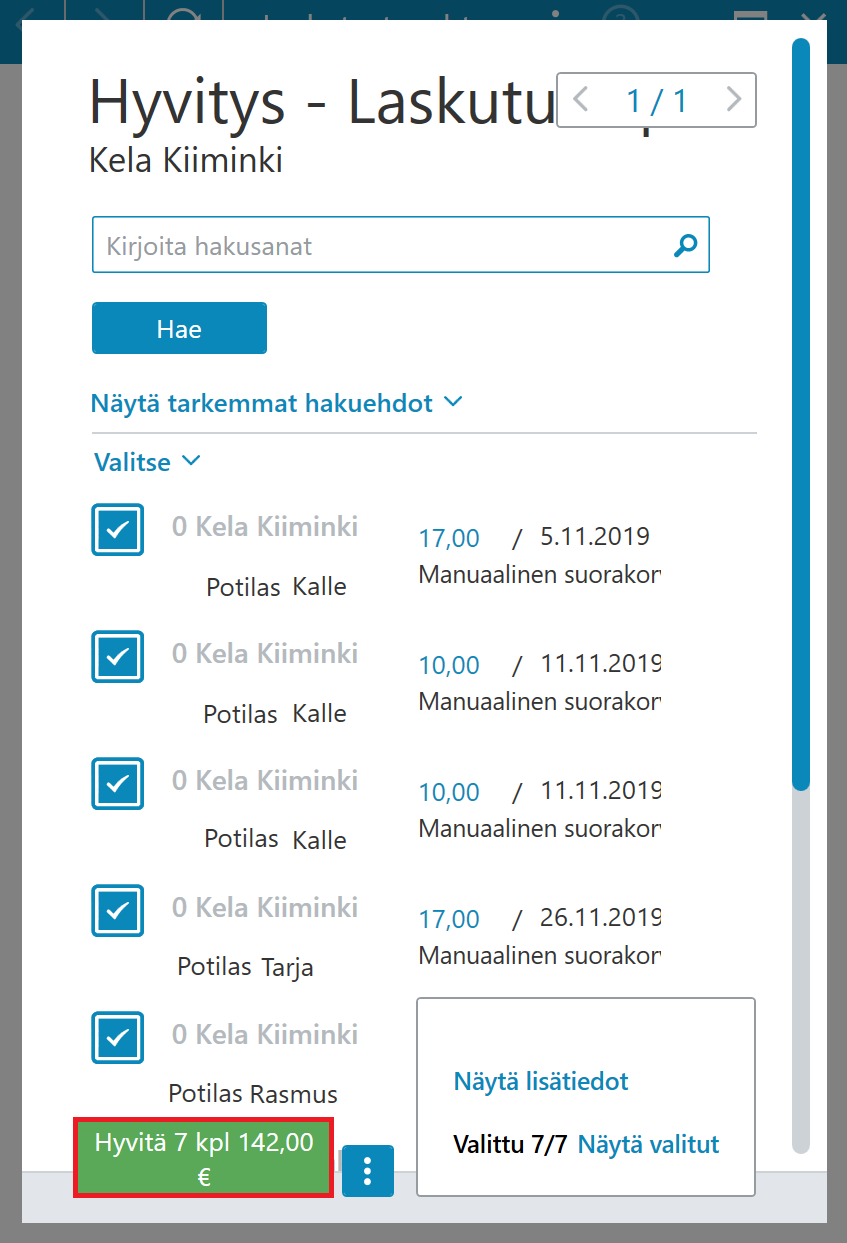Click Hyvitä 7 kpl 142,00 € button
The image size is (847, 1243).
[x=204, y=1158]
